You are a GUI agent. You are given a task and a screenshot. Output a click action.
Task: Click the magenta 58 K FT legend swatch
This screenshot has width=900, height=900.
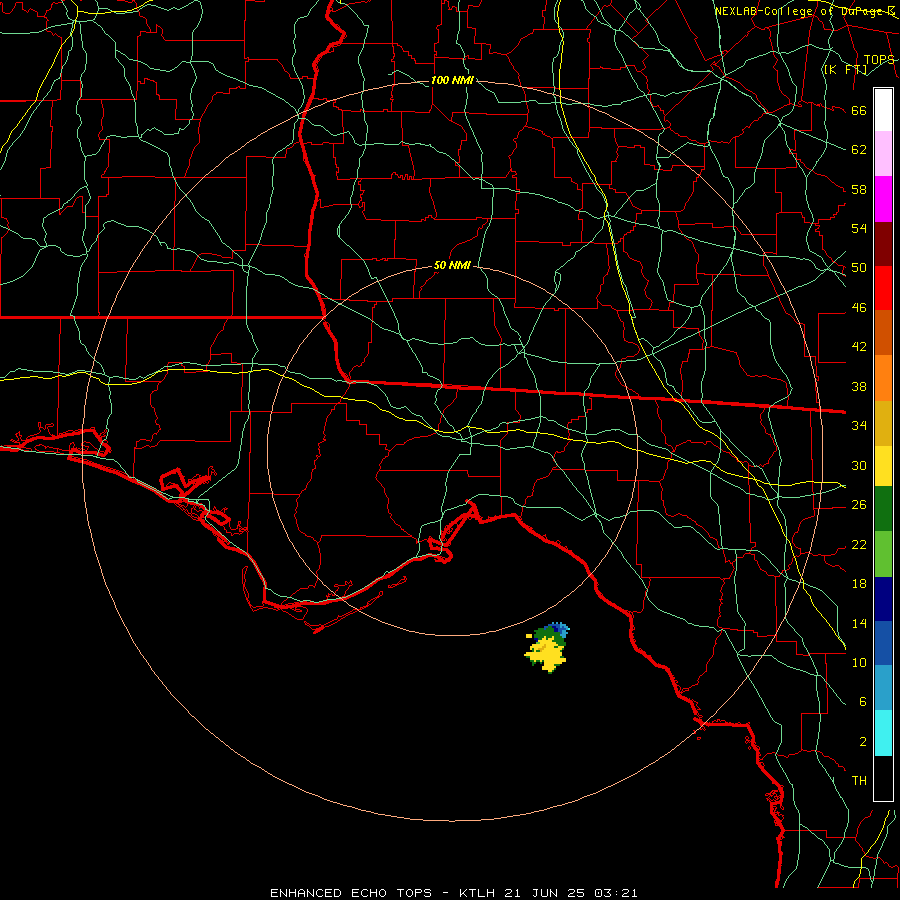[x=883, y=199]
